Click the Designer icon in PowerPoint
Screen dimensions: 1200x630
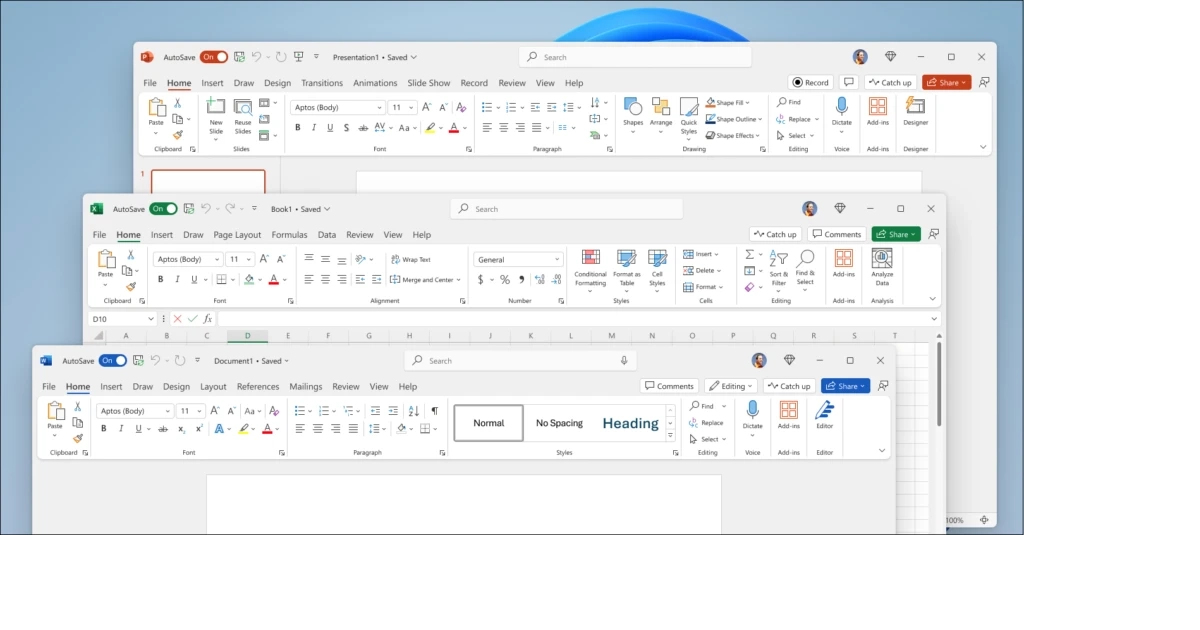point(915,106)
